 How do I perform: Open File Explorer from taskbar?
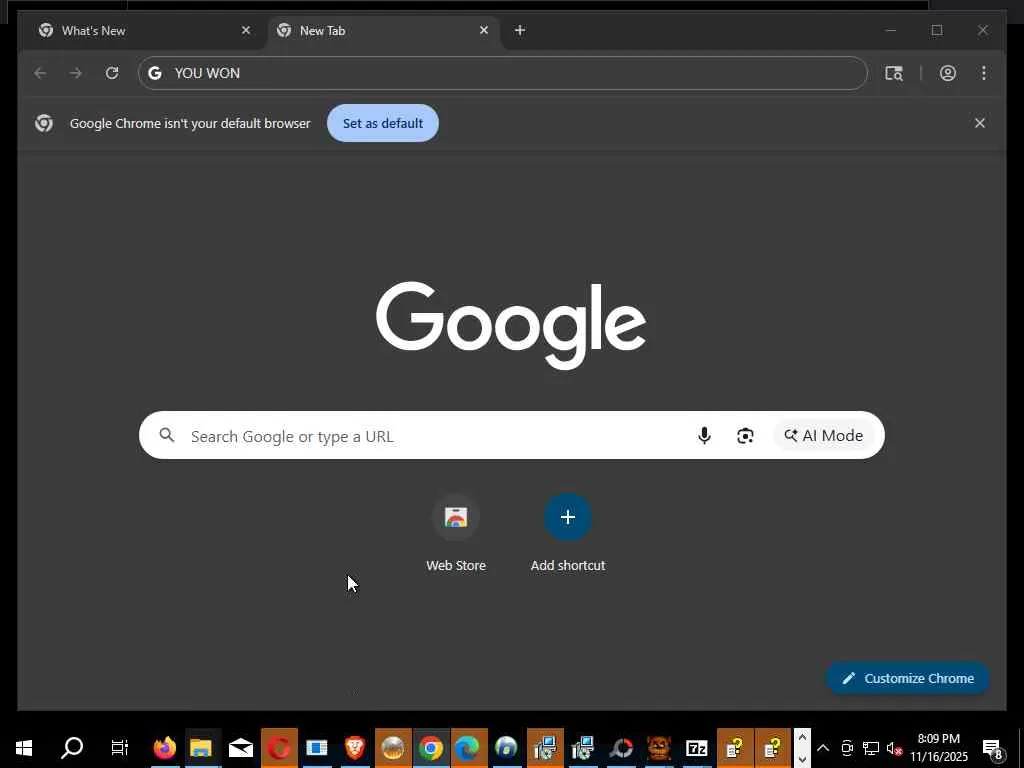pyautogui.click(x=202, y=748)
